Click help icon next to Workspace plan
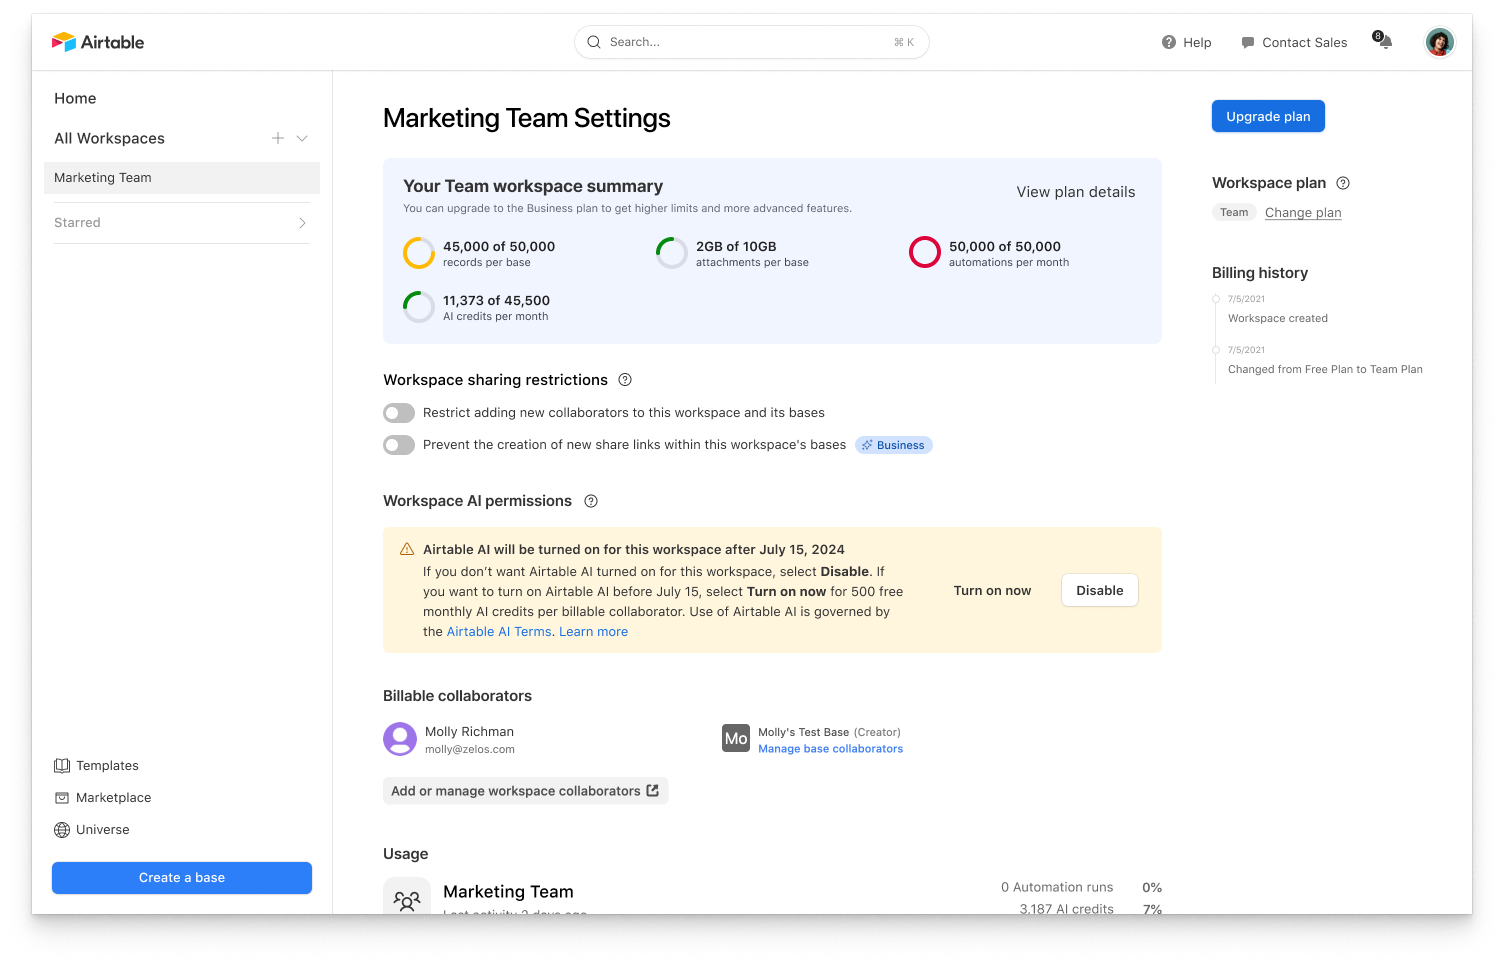 pos(1343,183)
